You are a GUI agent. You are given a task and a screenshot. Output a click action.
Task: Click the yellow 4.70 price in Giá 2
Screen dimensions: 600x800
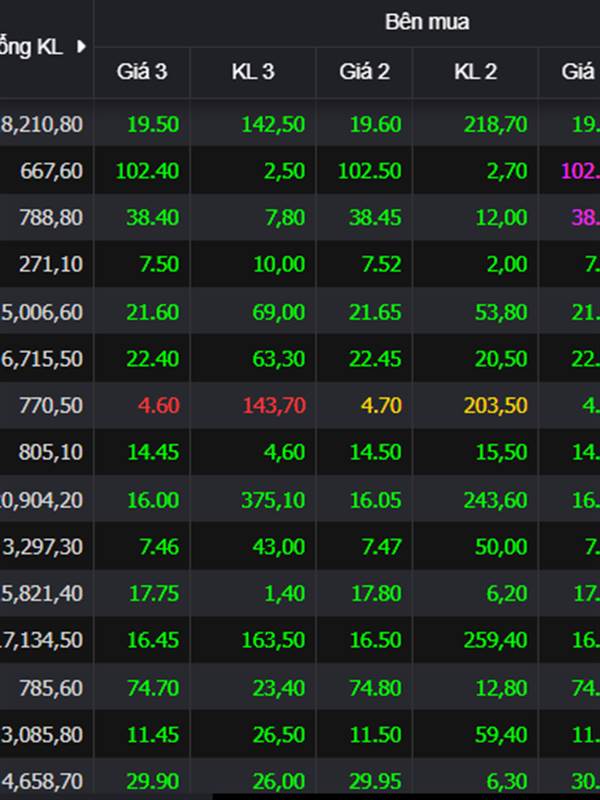(x=384, y=405)
